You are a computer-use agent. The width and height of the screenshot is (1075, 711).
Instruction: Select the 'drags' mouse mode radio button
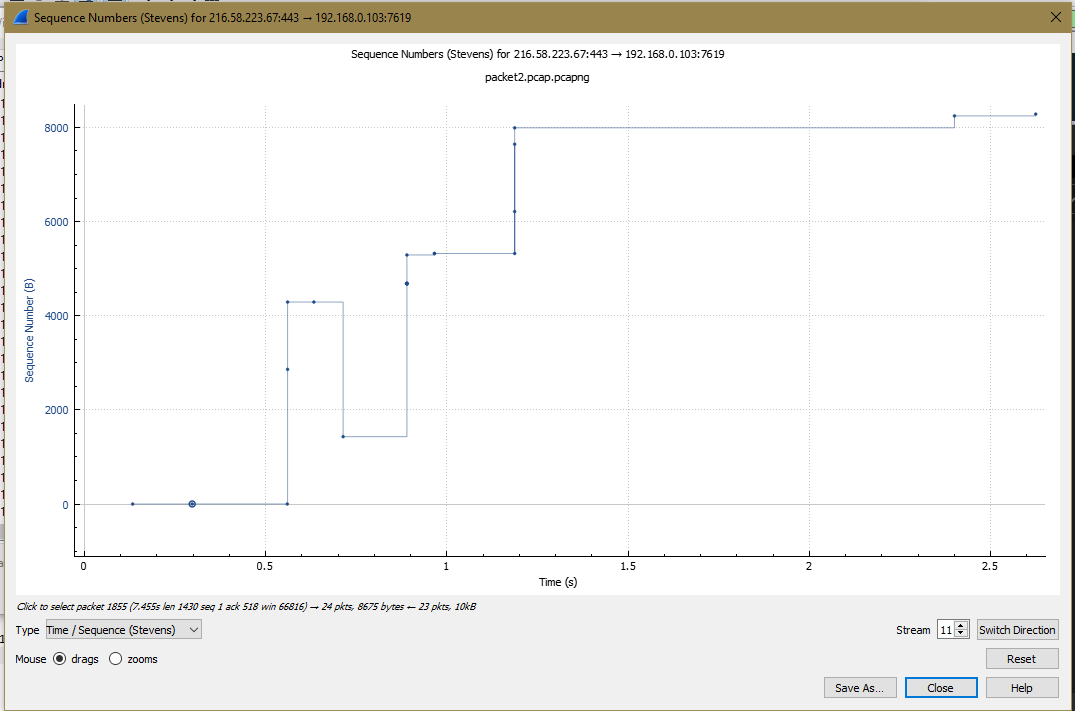point(60,659)
